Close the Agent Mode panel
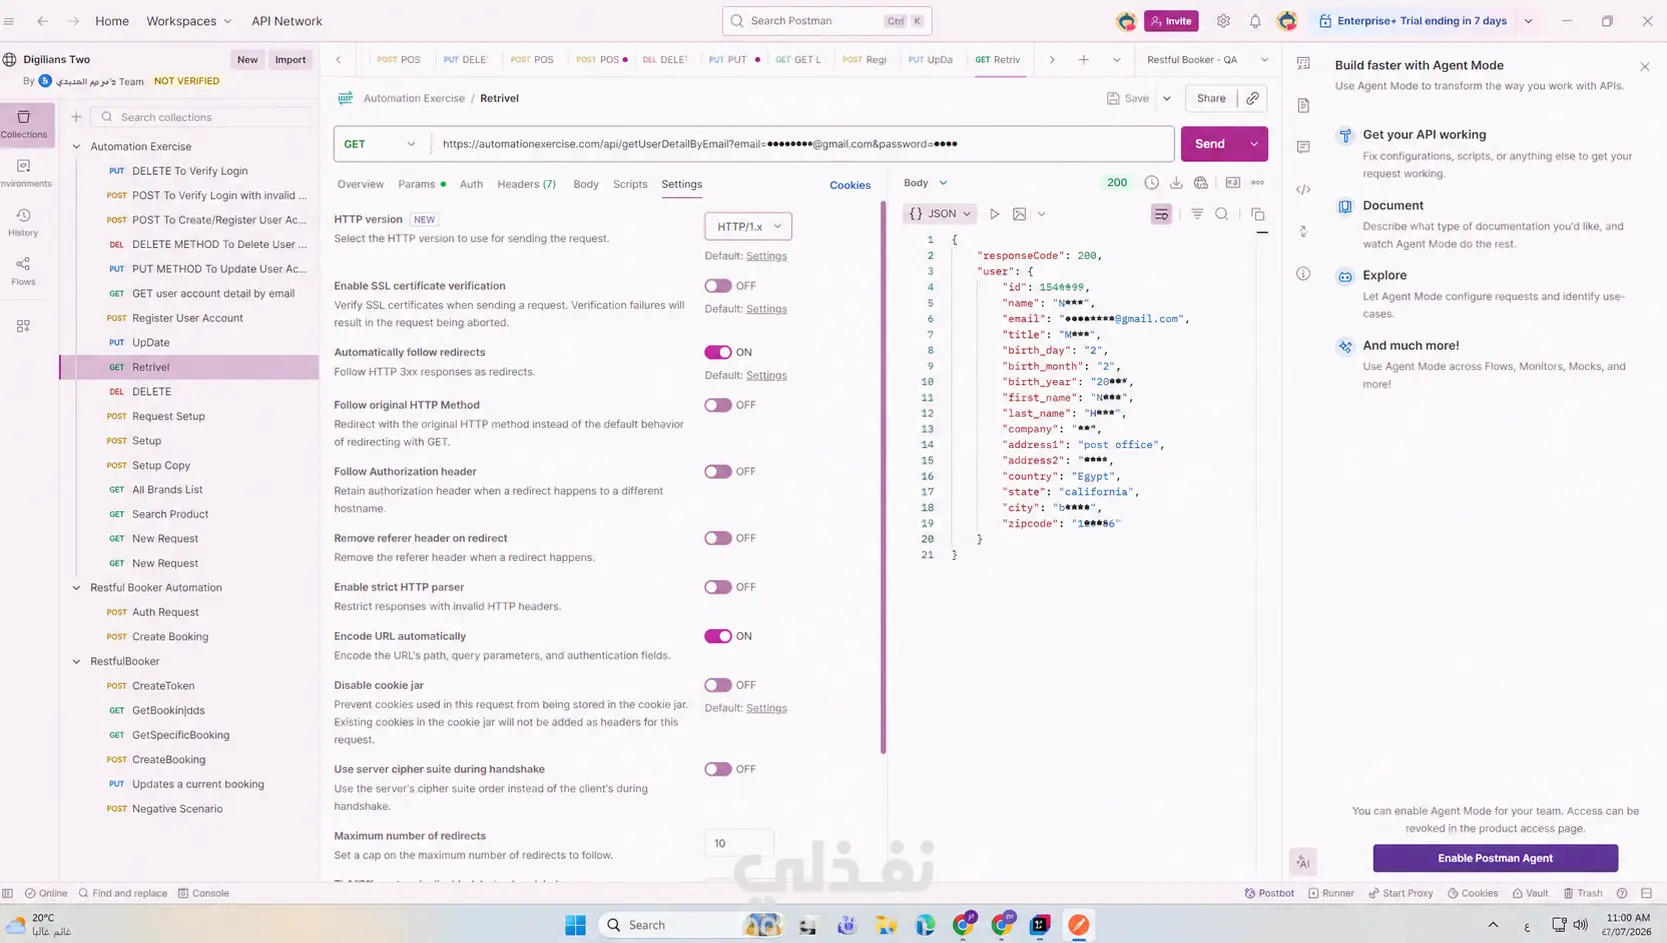 click(x=1645, y=66)
